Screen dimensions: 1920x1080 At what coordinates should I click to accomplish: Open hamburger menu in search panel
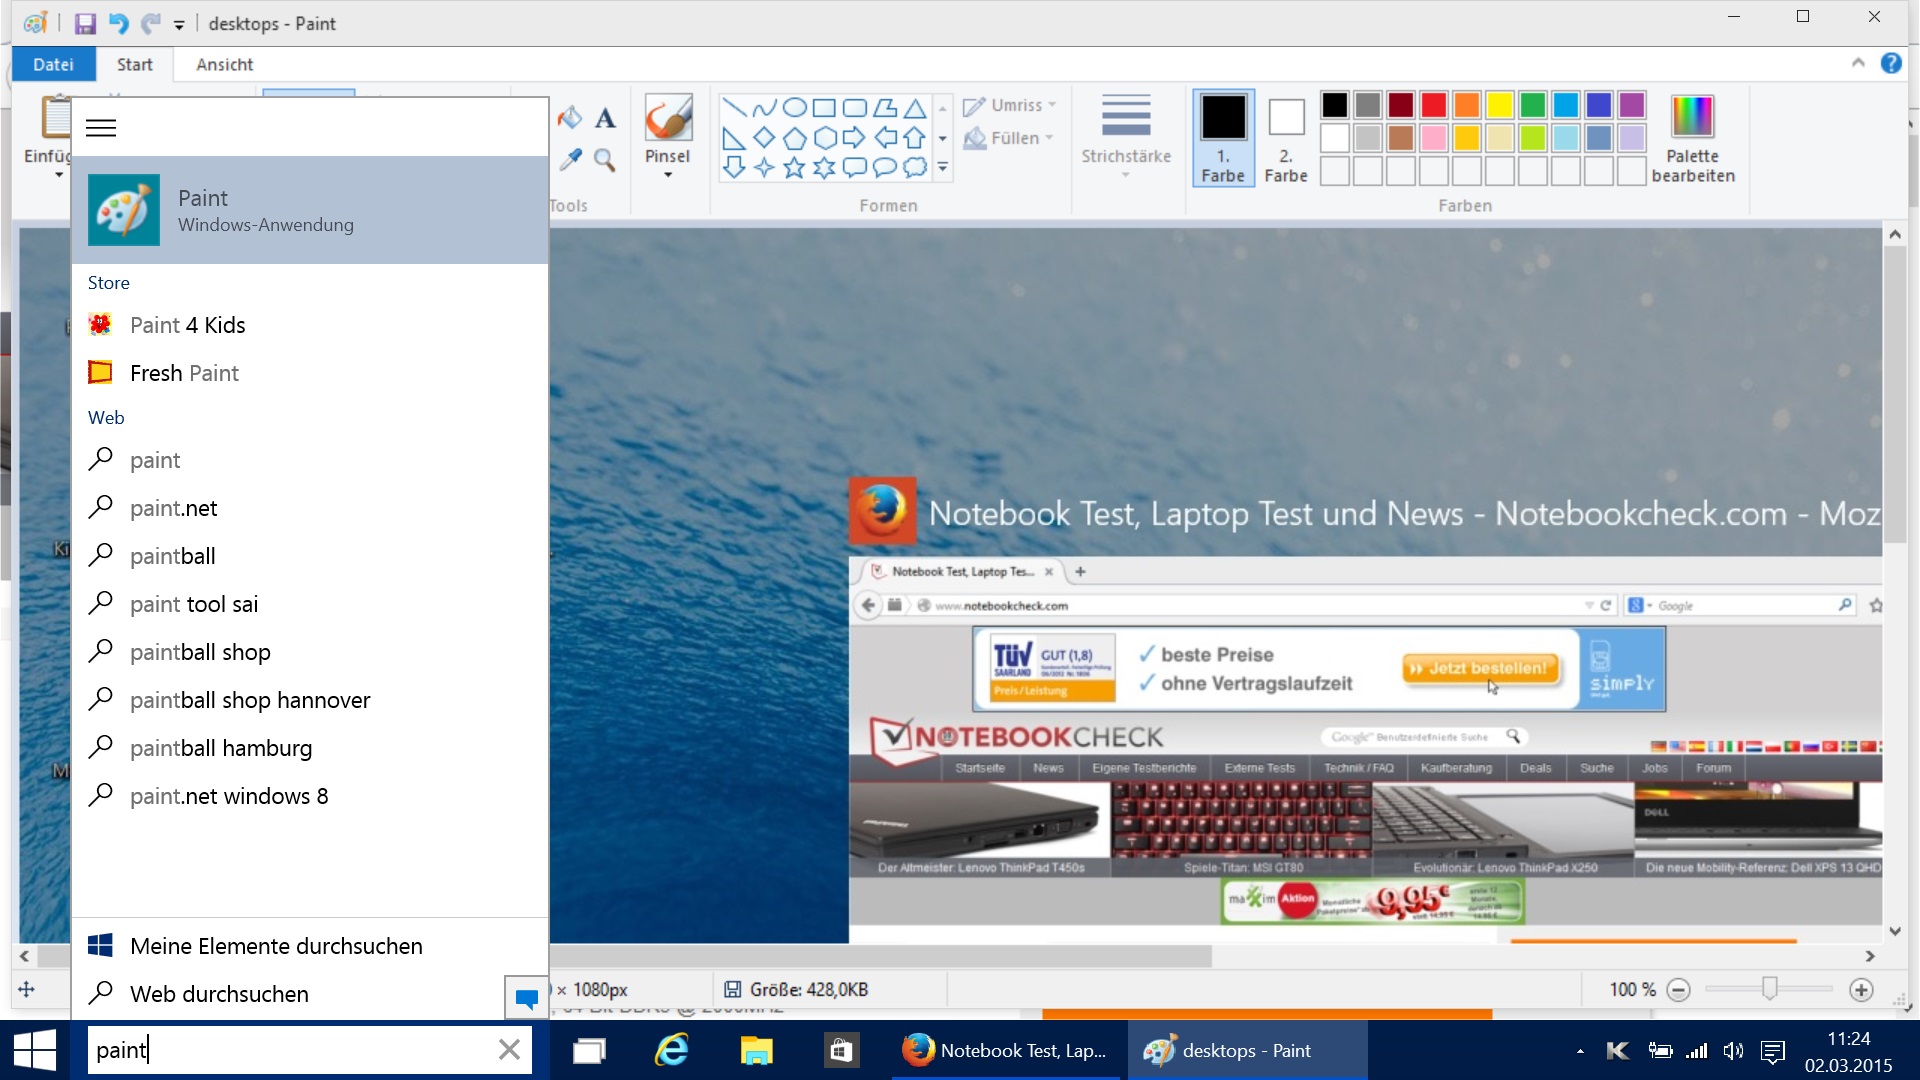pos(101,128)
